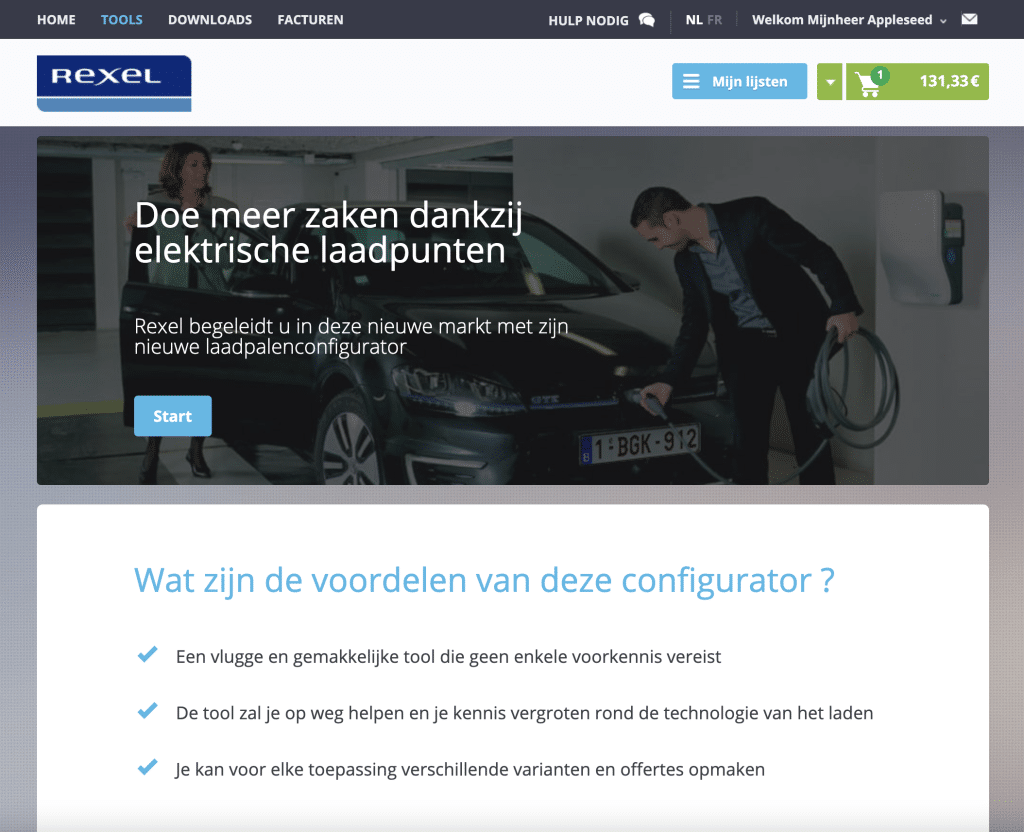The image size is (1024, 832).
Task: Click the third blue checkmark bullet
Action: coord(148,767)
